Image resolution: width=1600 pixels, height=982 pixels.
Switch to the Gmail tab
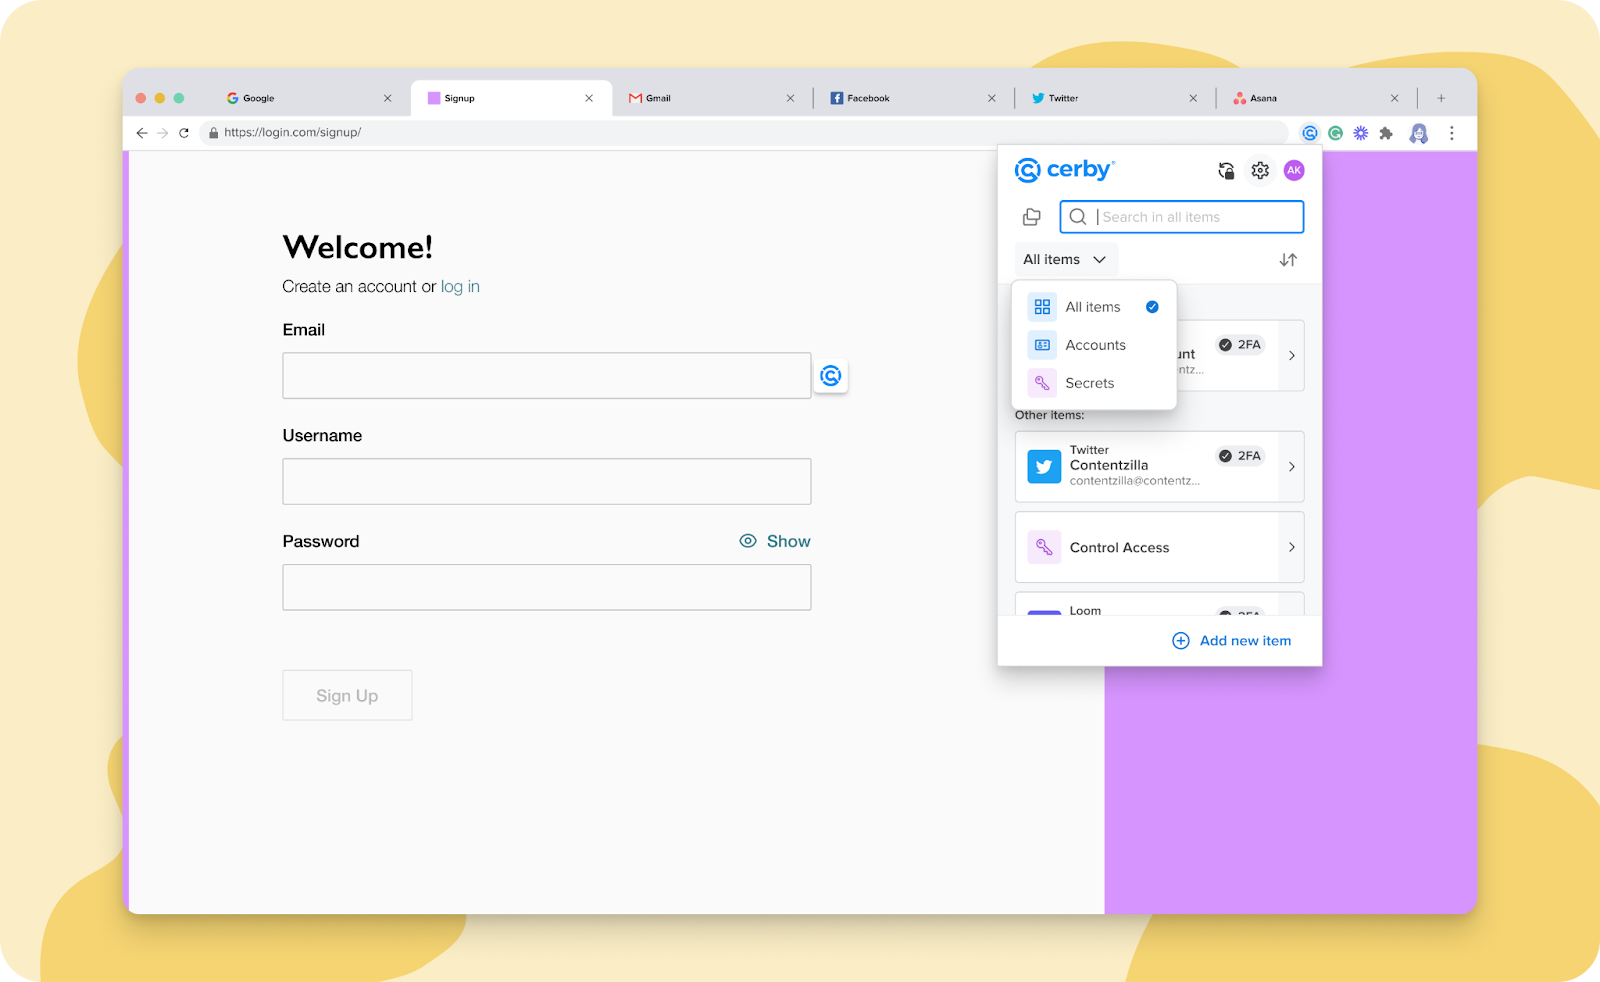(x=711, y=98)
